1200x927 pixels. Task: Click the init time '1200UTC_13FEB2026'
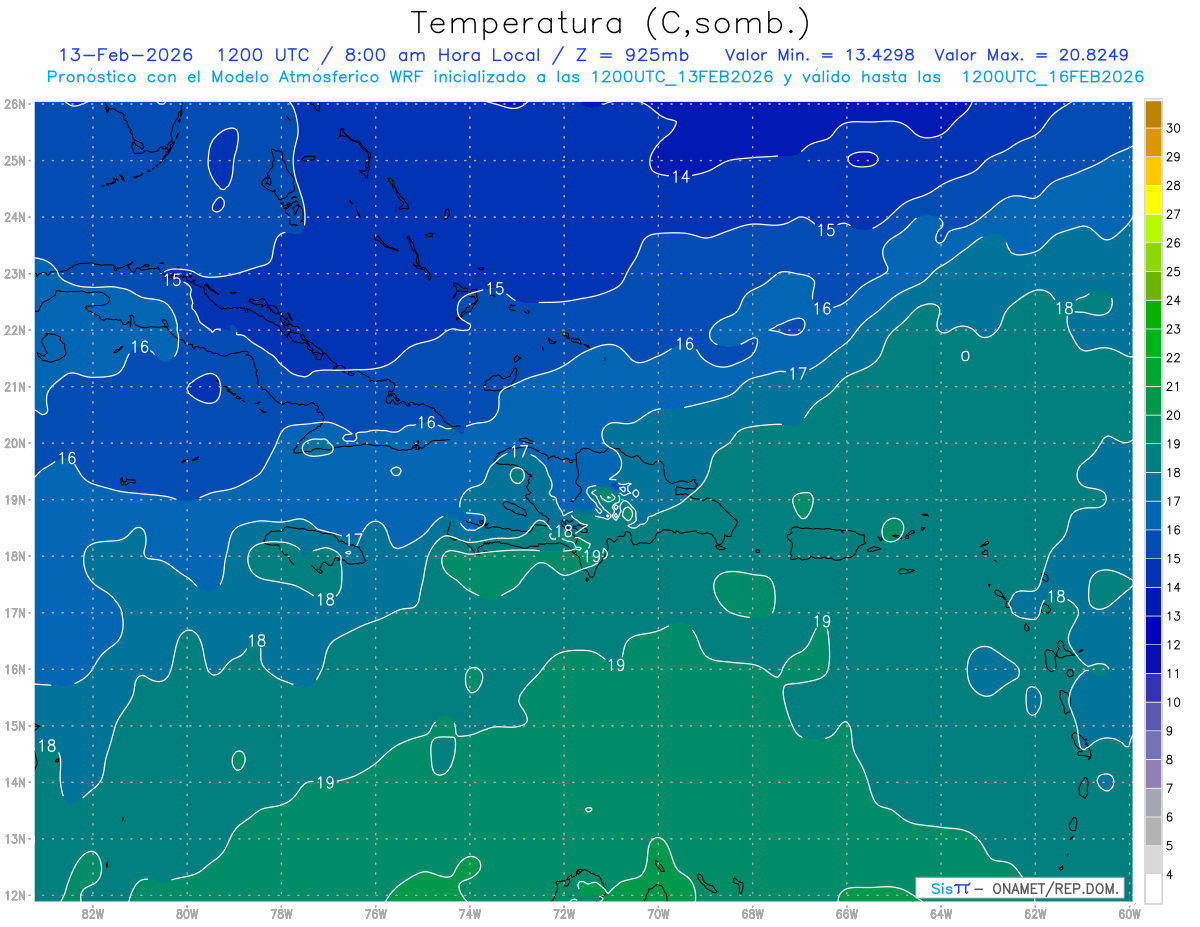[682, 77]
